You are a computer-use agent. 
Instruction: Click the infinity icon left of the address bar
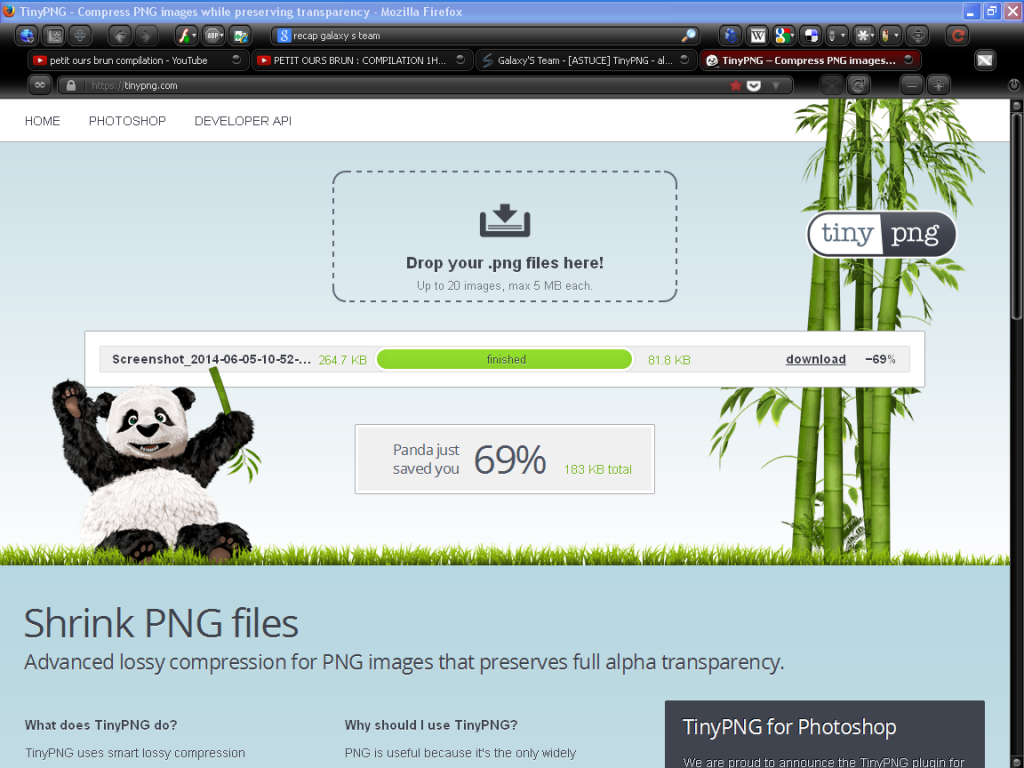coord(40,86)
